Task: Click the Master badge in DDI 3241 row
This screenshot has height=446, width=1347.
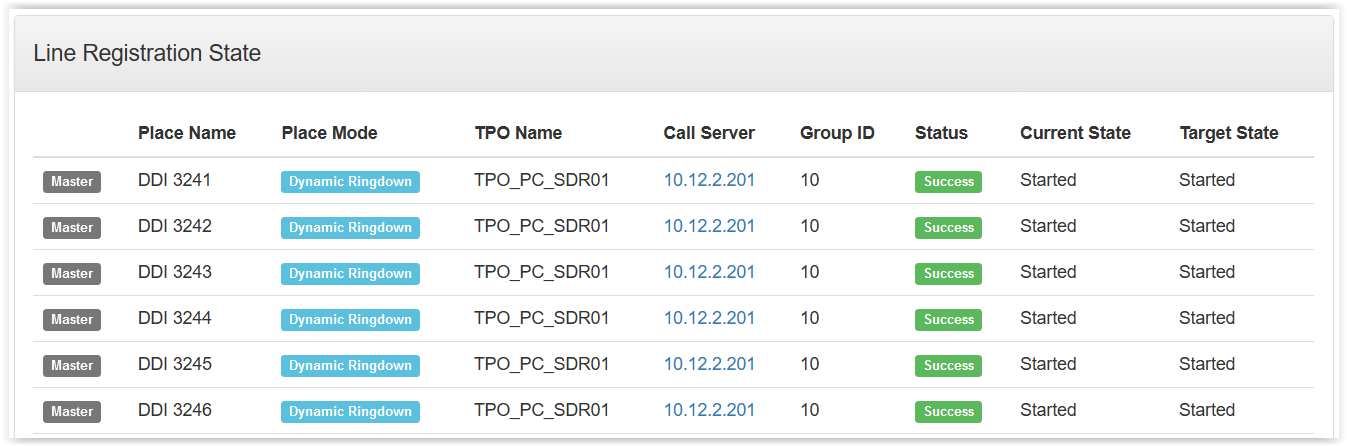Action: pyautogui.click(x=72, y=182)
